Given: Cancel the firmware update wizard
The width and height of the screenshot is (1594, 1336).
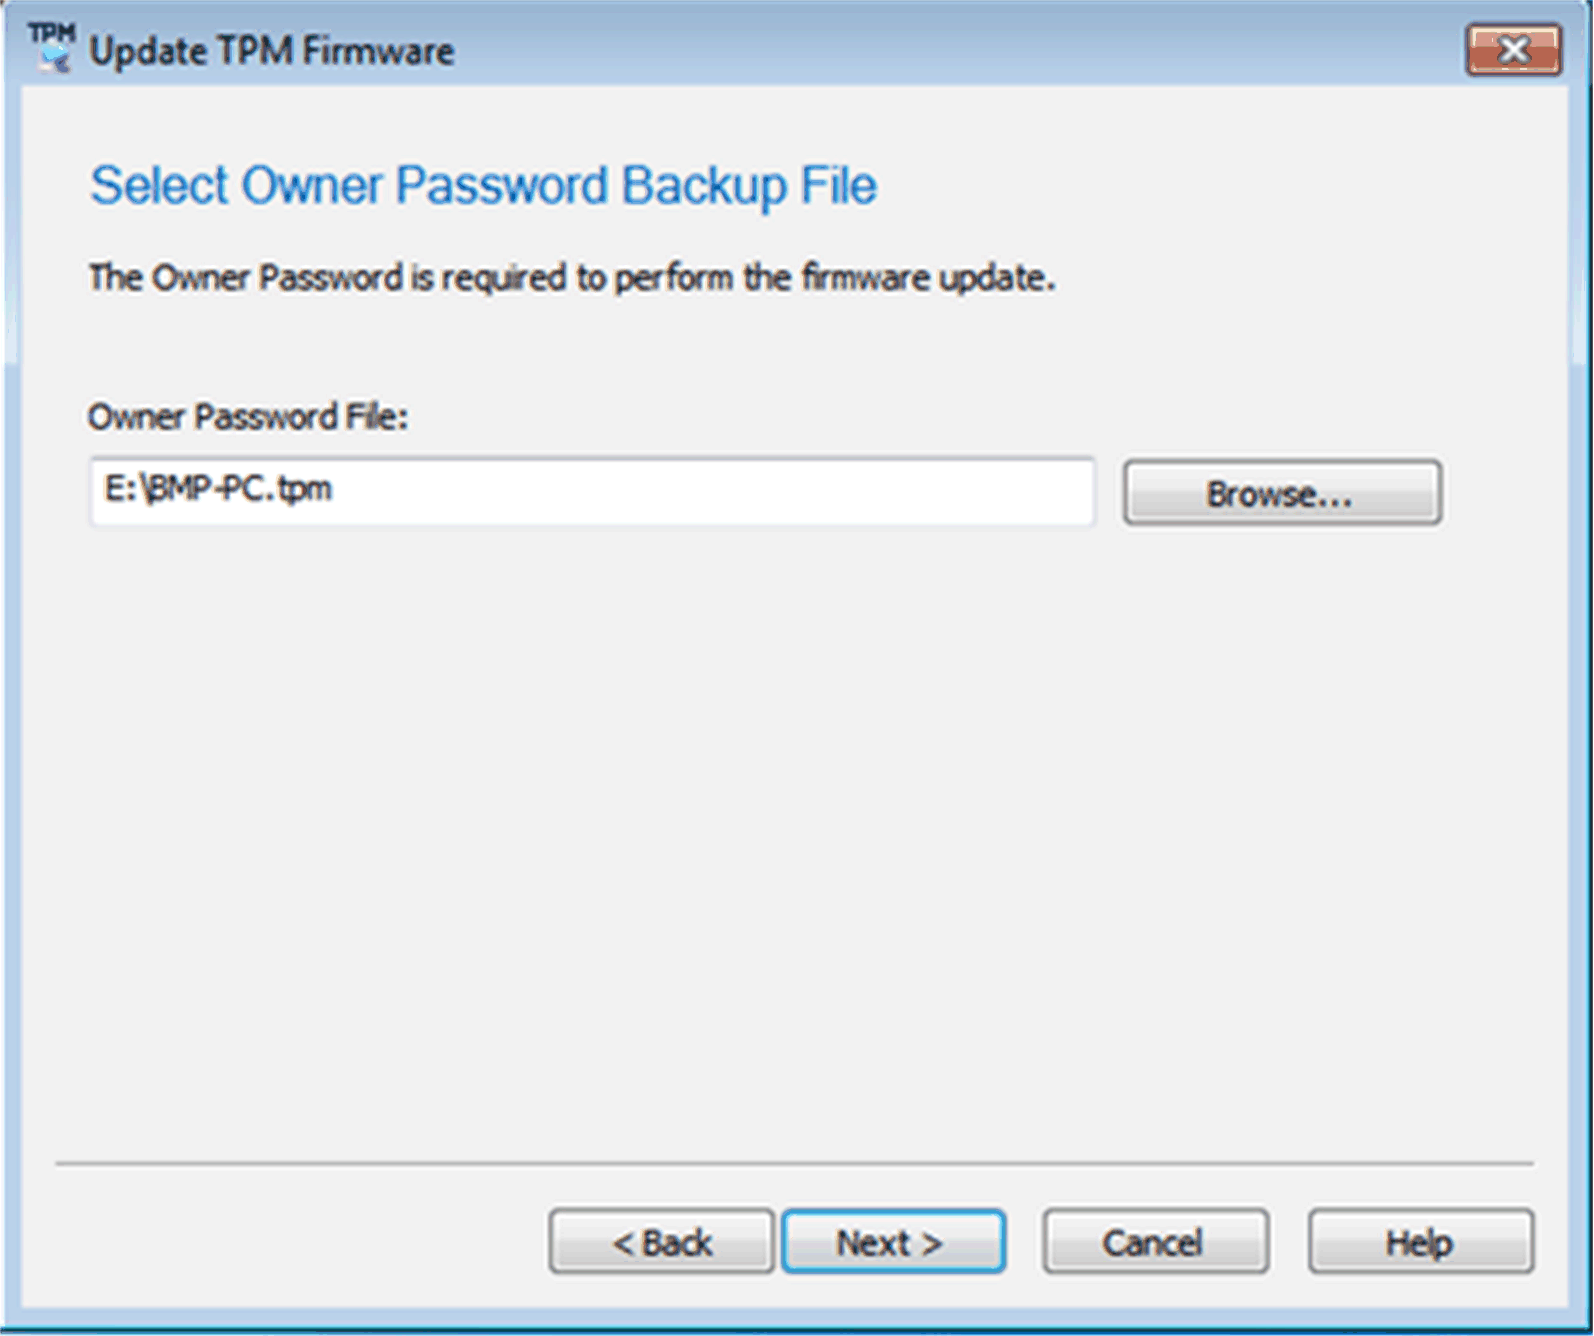Looking at the screenshot, I should coord(1155,1241).
